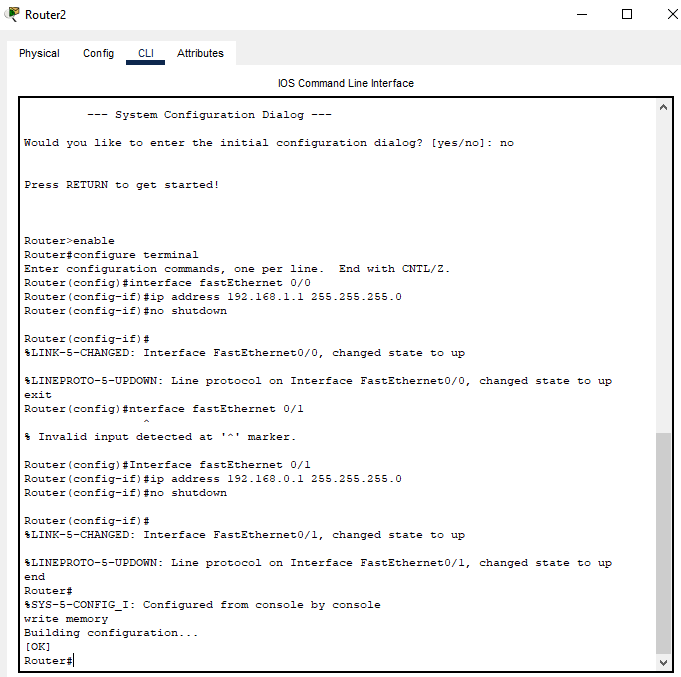Click 'Router>enable' line

coord(69,241)
